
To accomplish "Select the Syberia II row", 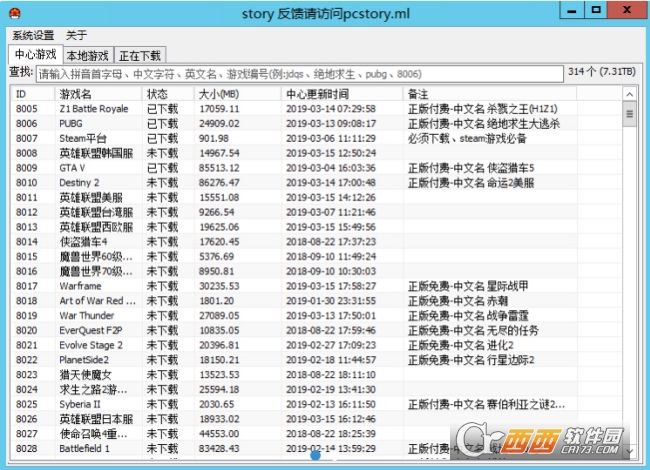I will coord(316,405).
